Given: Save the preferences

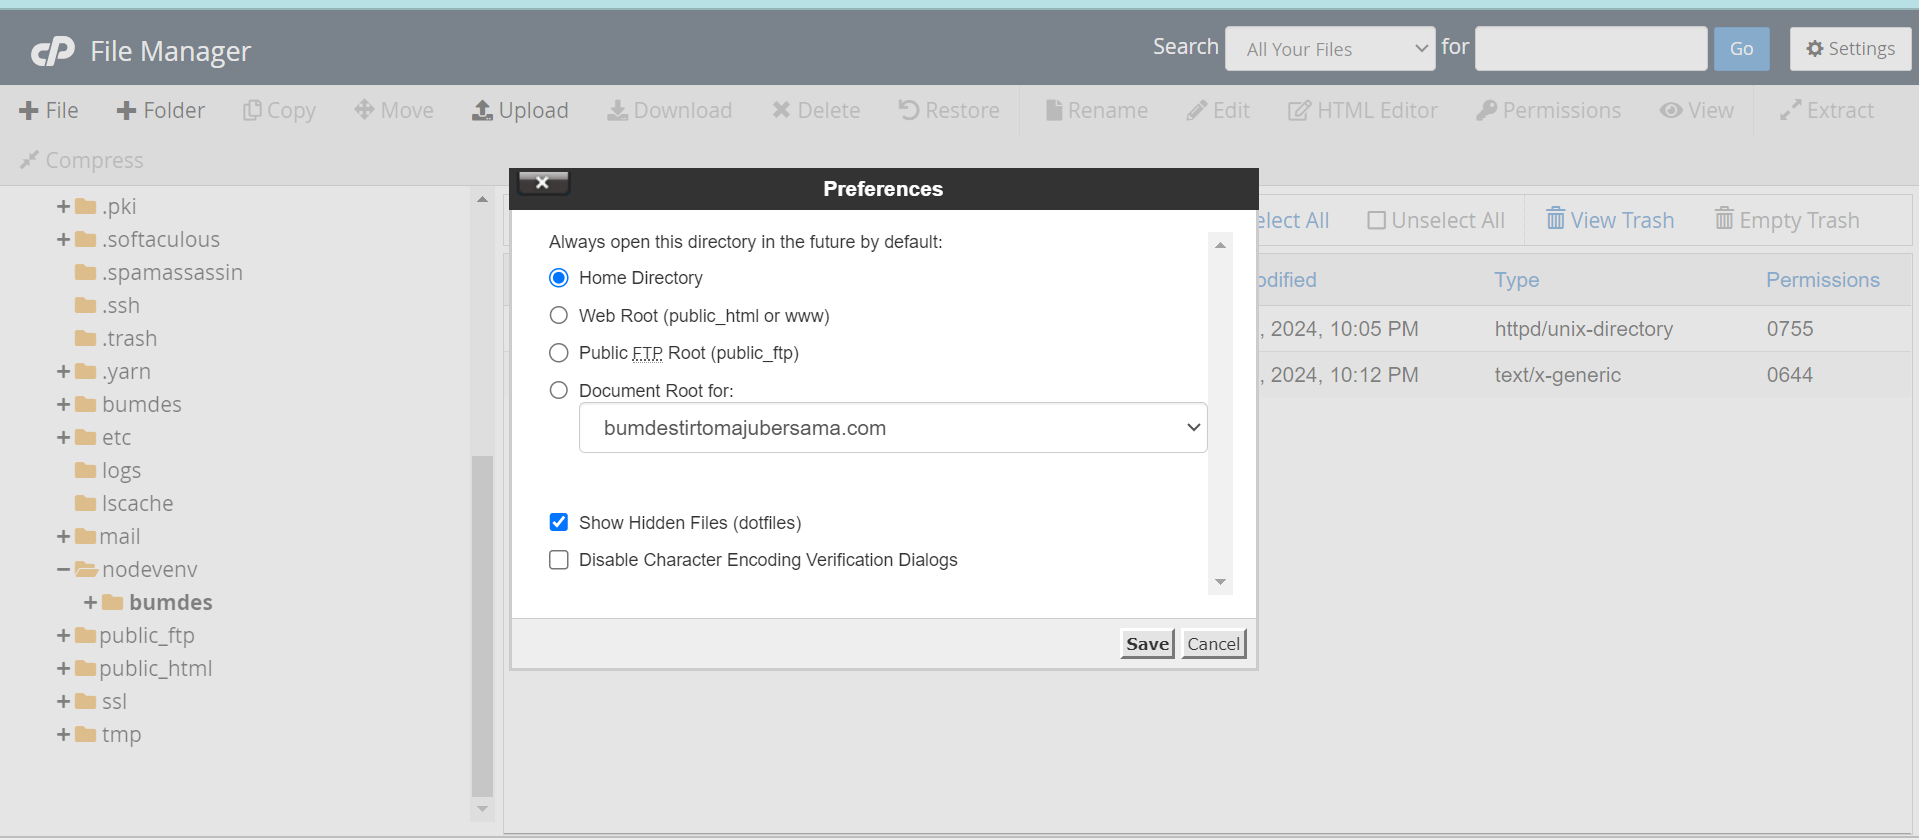Looking at the screenshot, I should (x=1147, y=644).
